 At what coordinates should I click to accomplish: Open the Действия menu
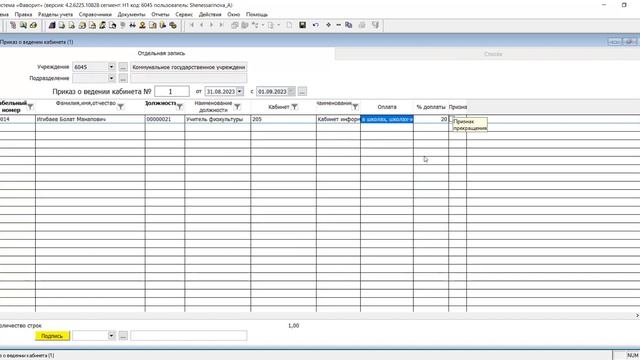[x=210, y=14]
